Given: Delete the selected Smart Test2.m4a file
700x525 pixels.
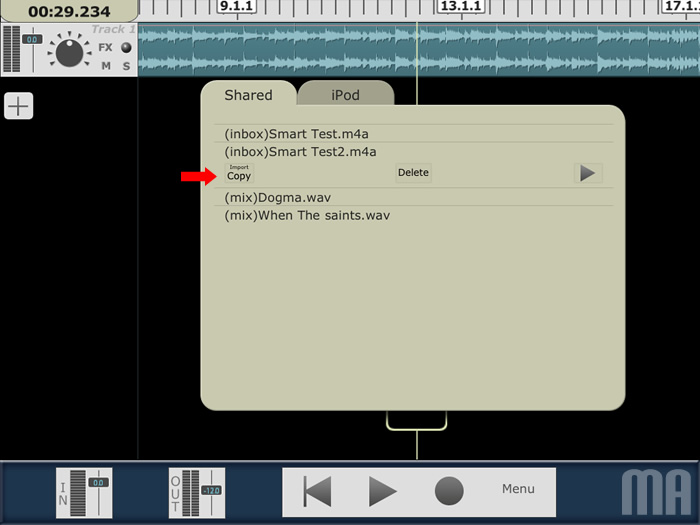Looking at the screenshot, I should pyautogui.click(x=413, y=173).
